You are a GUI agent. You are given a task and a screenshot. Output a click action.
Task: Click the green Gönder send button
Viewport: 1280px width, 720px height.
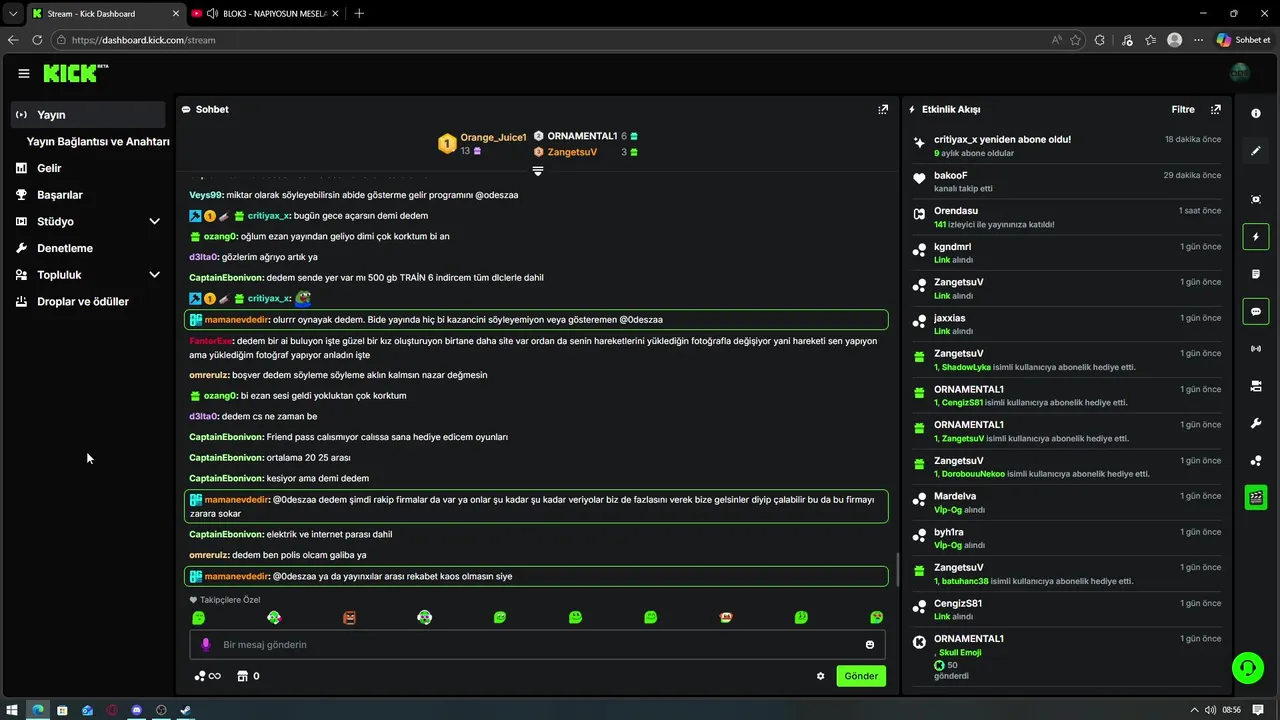pos(861,676)
